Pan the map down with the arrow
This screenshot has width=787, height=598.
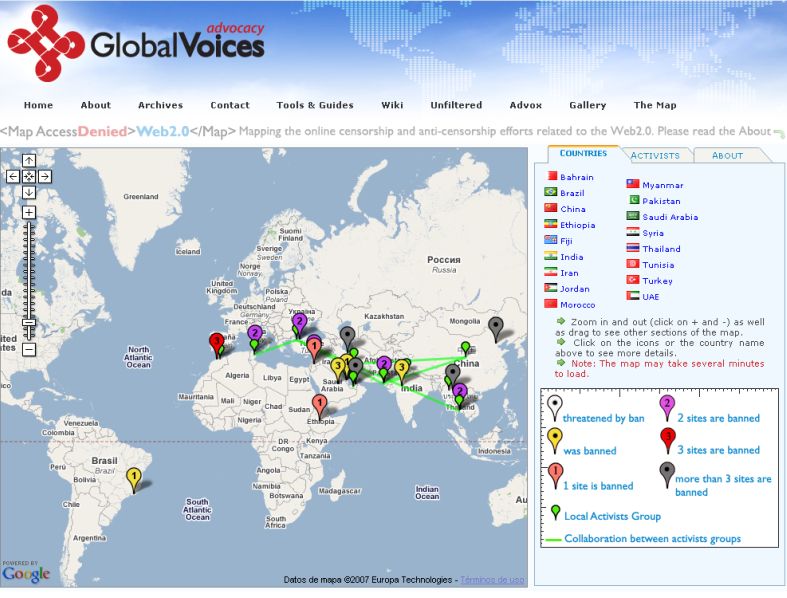[x=29, y=192]
